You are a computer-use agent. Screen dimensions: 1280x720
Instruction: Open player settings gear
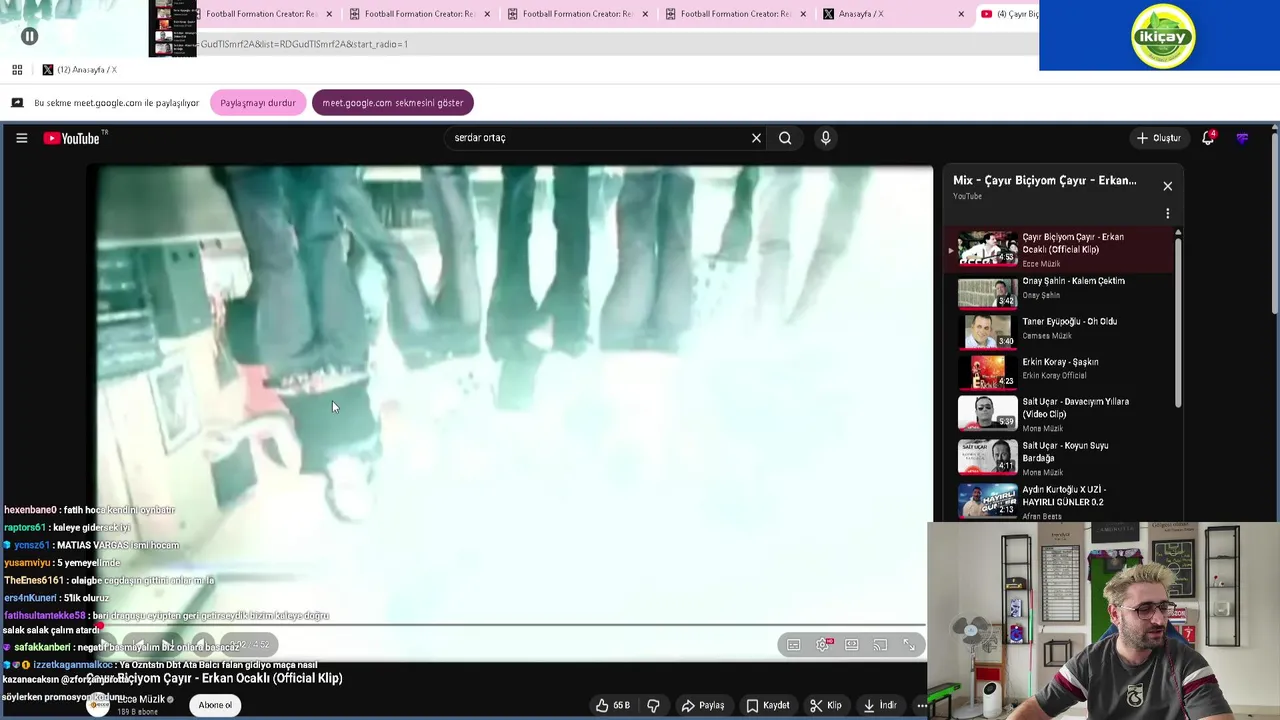823,645
